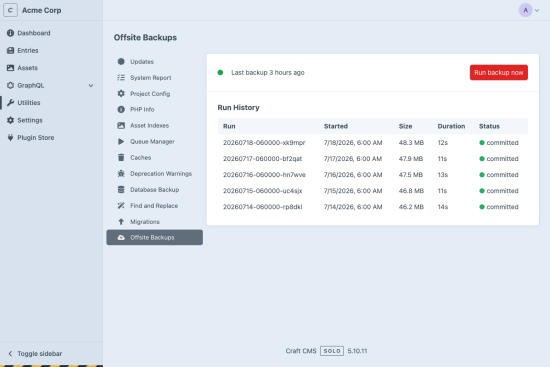
Task: Click the Acme Corp site logo icon
Action: point(11,10)
